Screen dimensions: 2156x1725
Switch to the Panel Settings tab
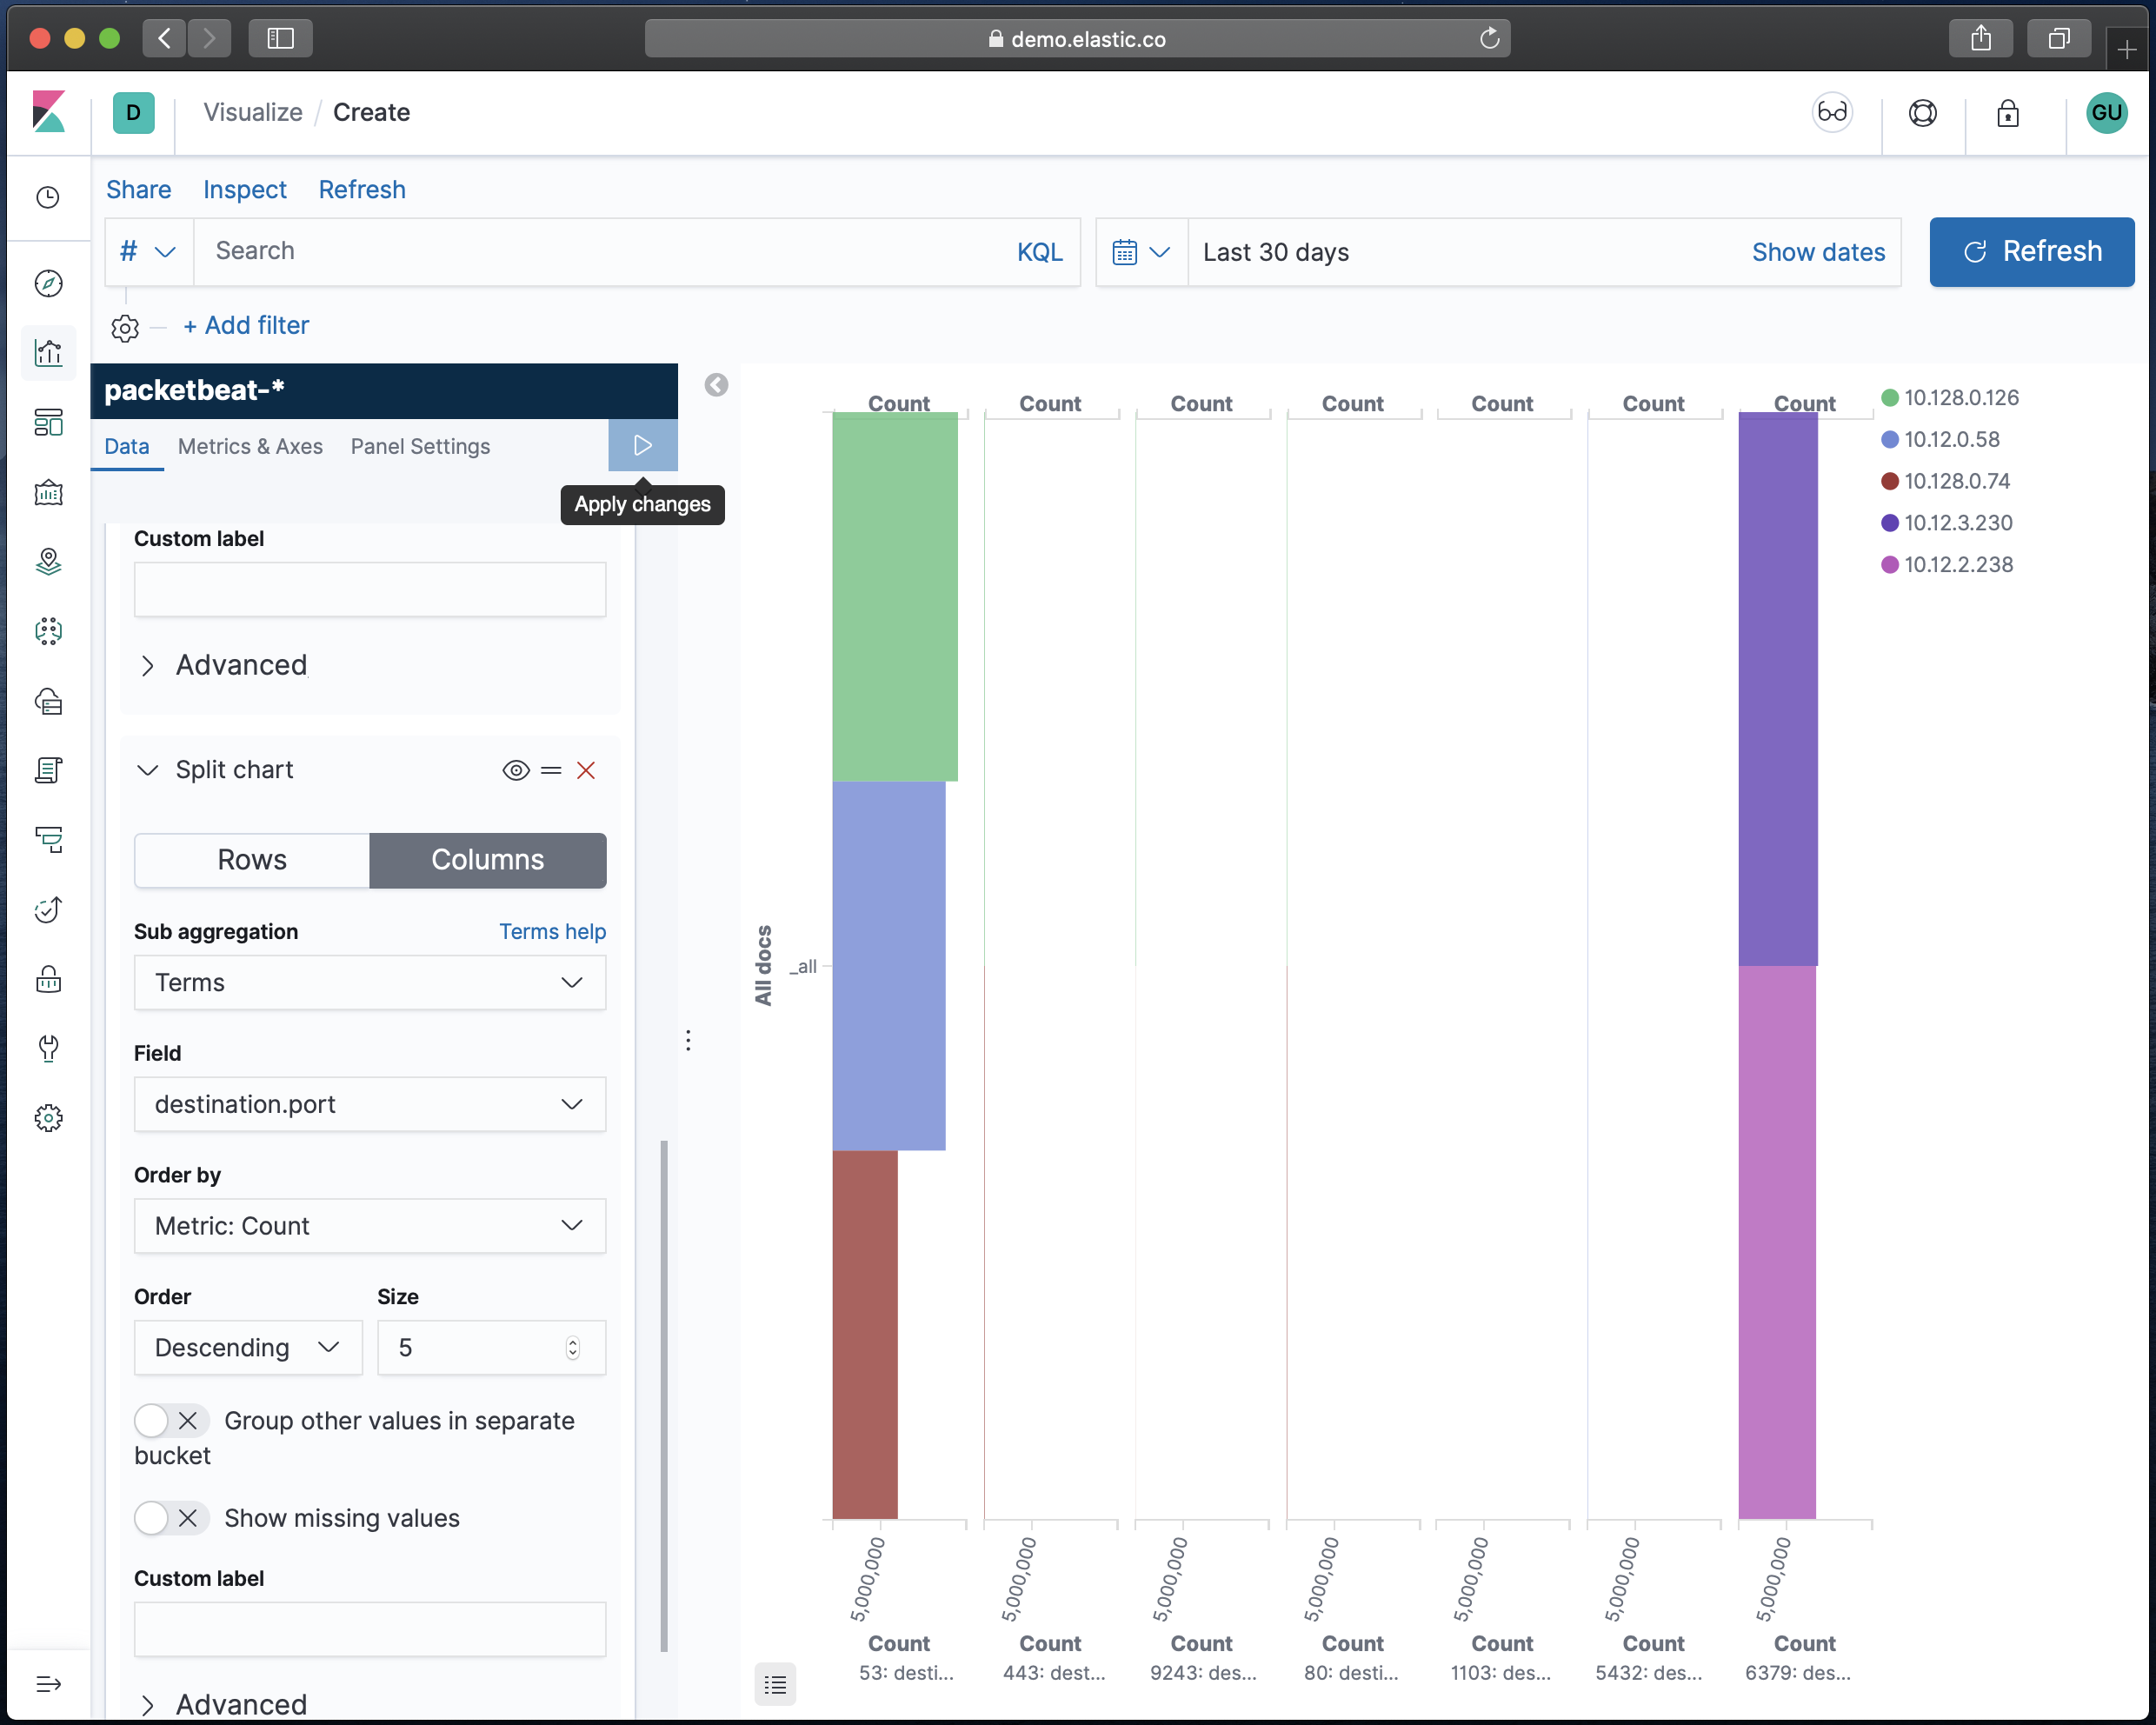(x=420, y=446)
